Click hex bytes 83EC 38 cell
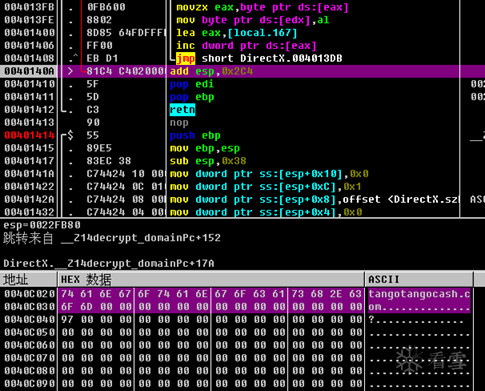The width and height of the screenshot is (485, 391). point(109,161)
